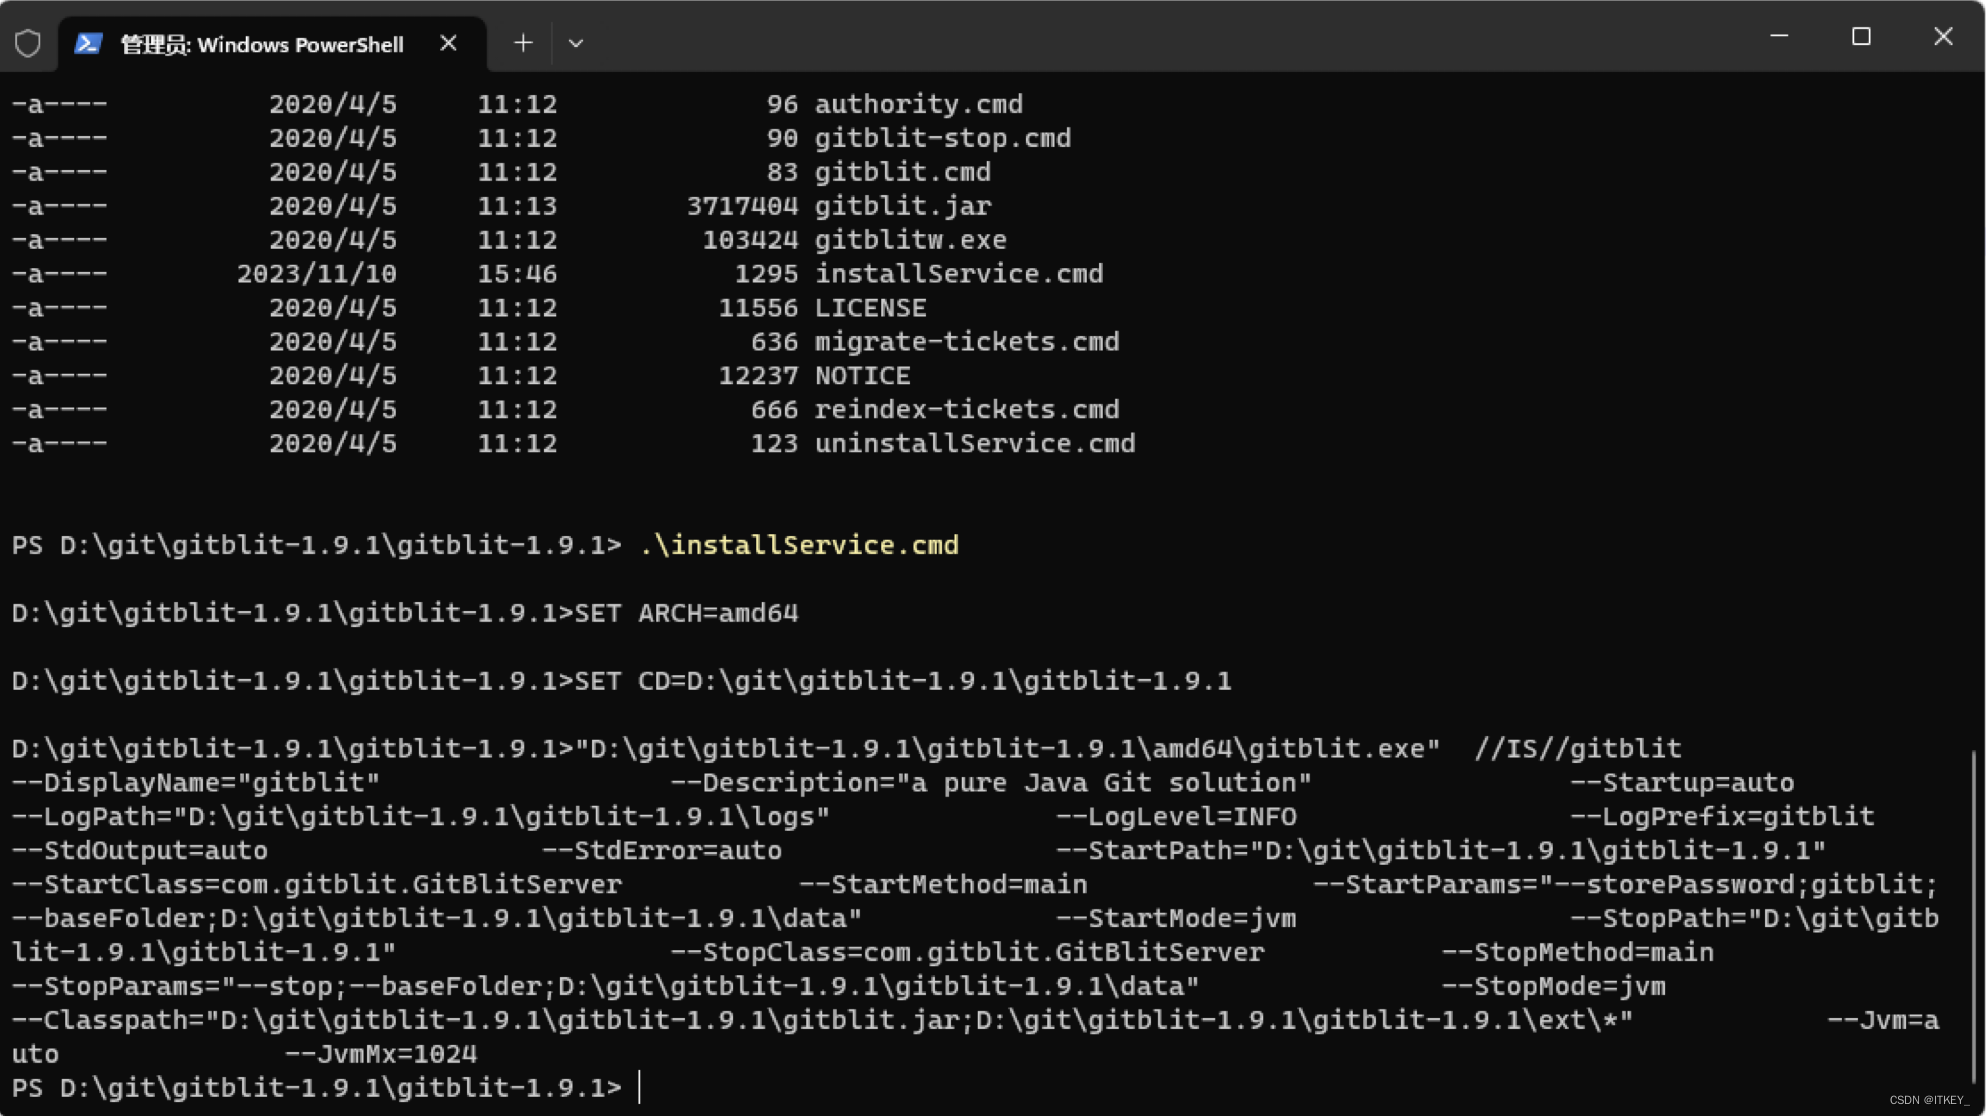
Task: Click the 2023/11/10 date entry
Action: (317, 274)
